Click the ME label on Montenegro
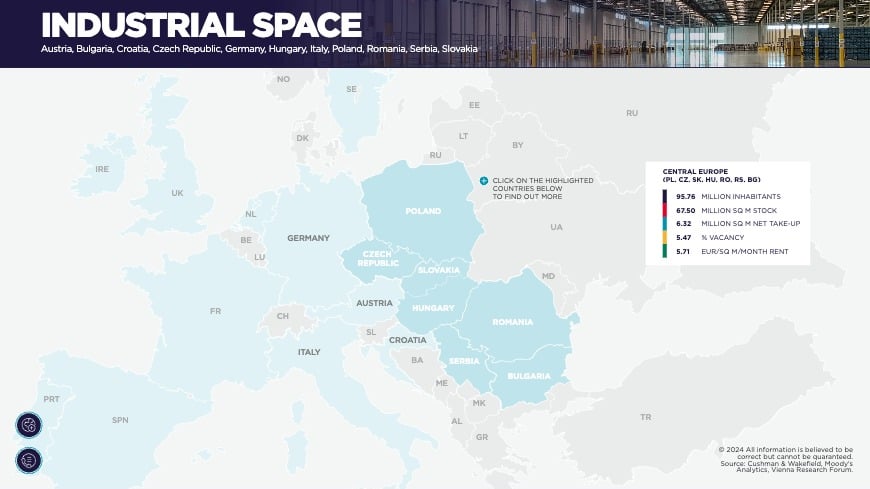The height and width of the screenshot is (489, 870). [442, 383]
